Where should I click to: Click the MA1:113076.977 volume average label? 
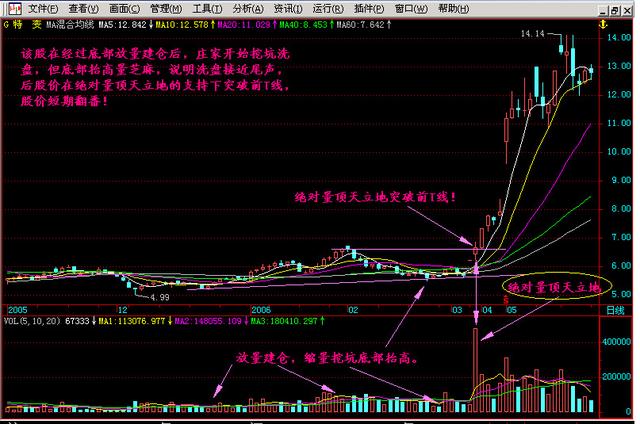click(x=132, y=321)
